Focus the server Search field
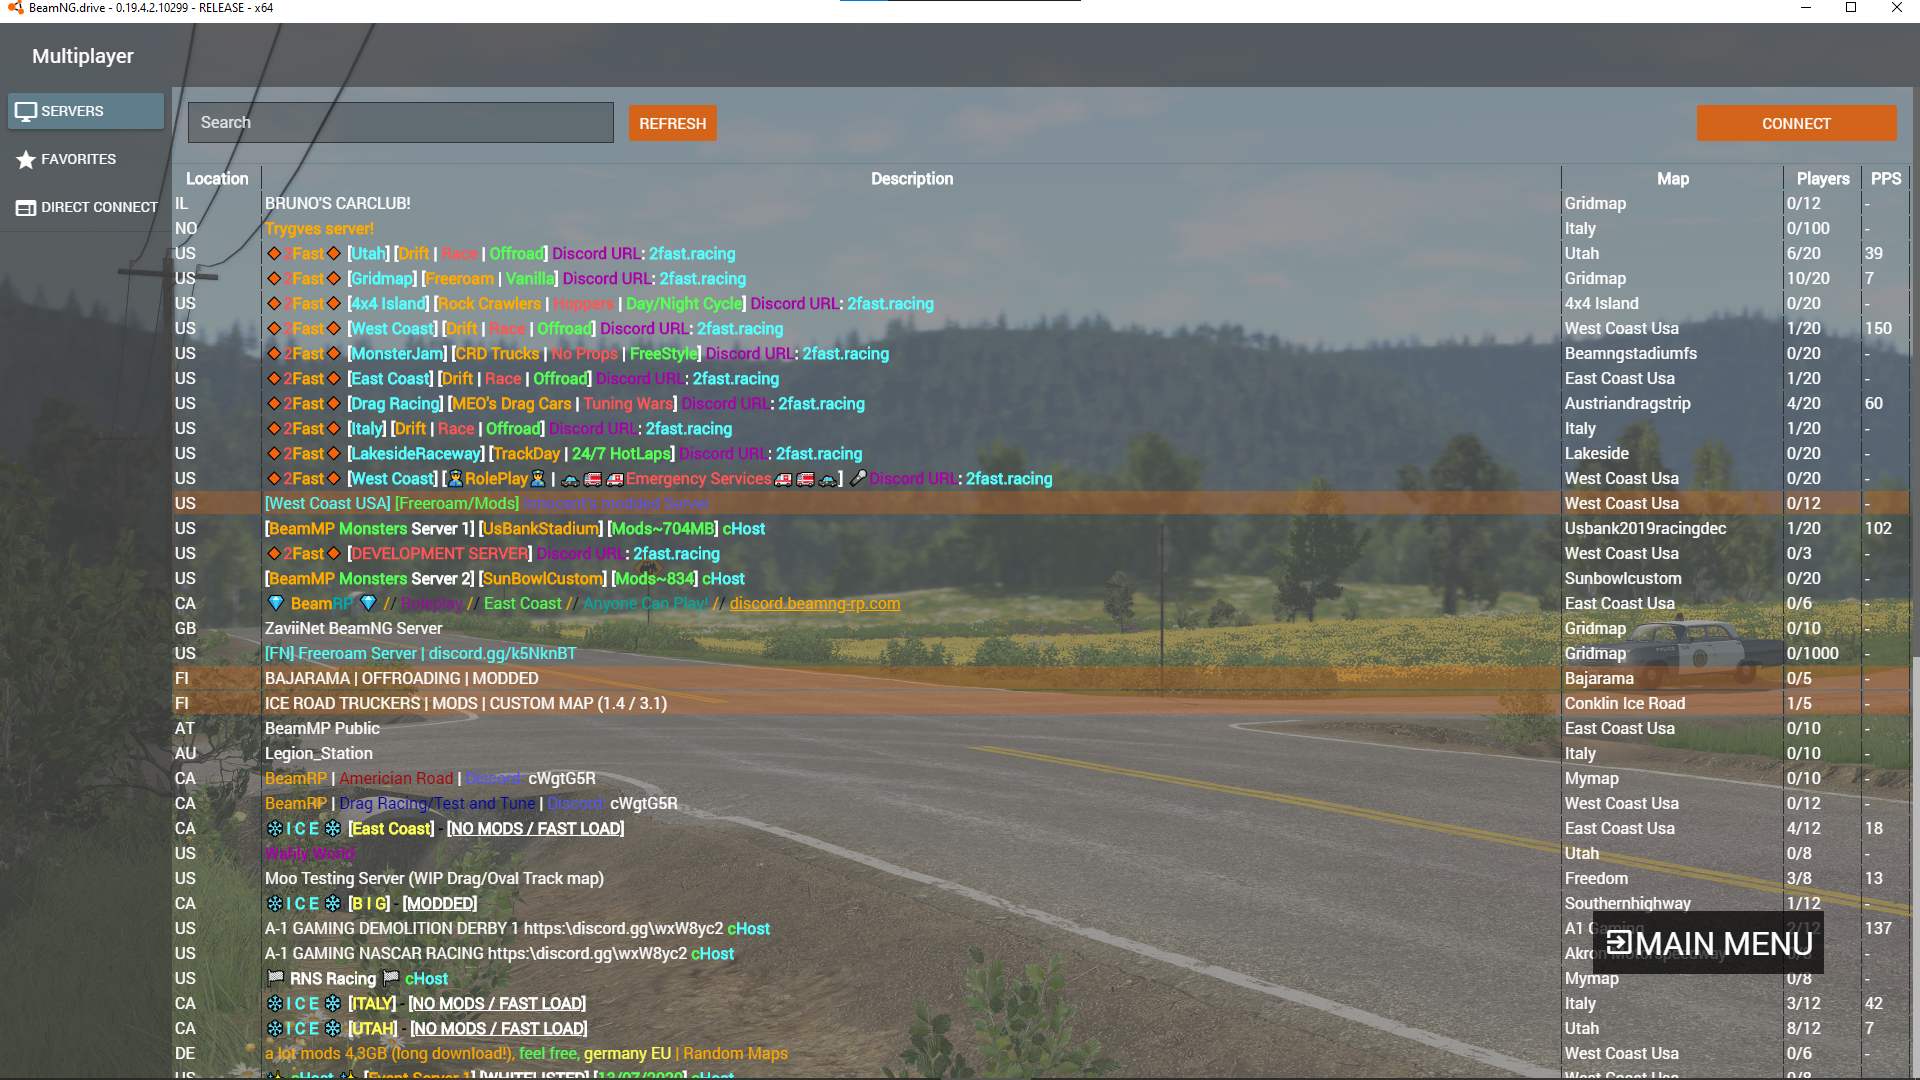1920x1080 pixels. (400, 122)
